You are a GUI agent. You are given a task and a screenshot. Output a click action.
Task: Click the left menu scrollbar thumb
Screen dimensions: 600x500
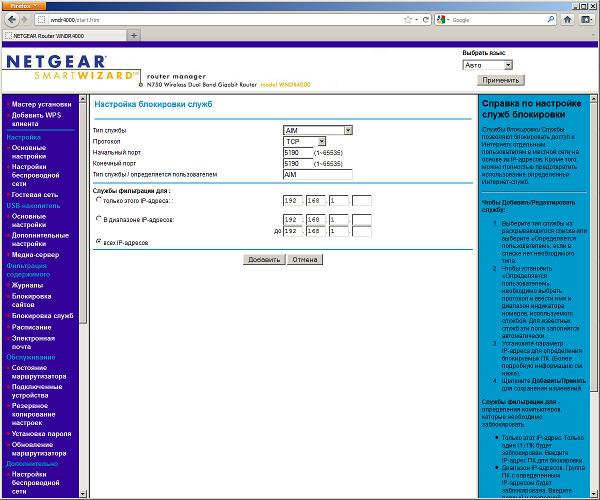click(83, 213)
